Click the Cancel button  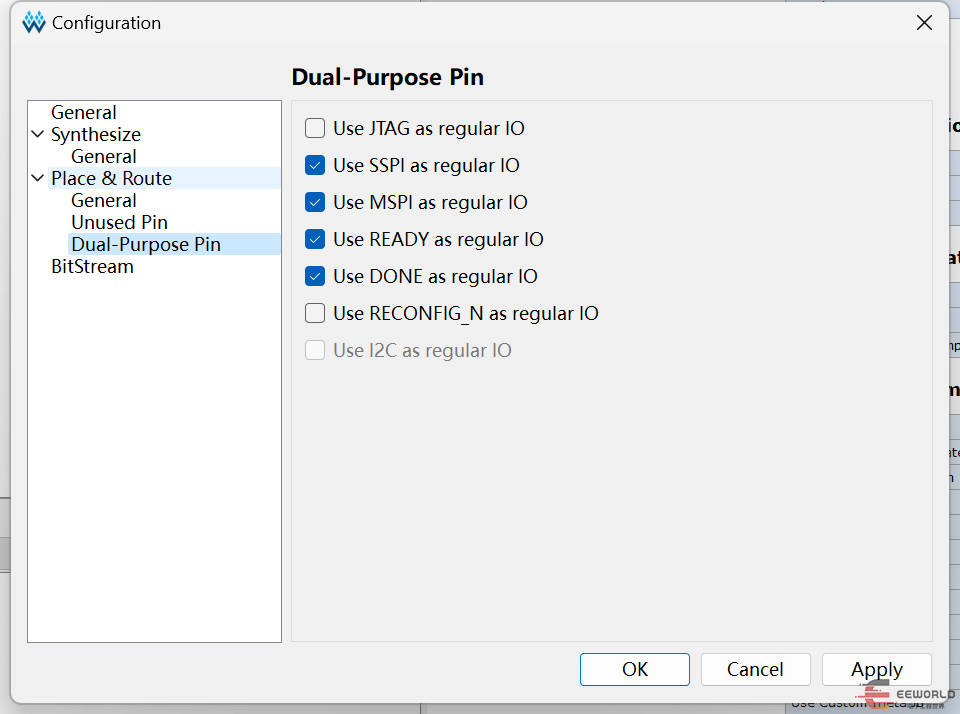pyautogui.click(x=756, y=669)
